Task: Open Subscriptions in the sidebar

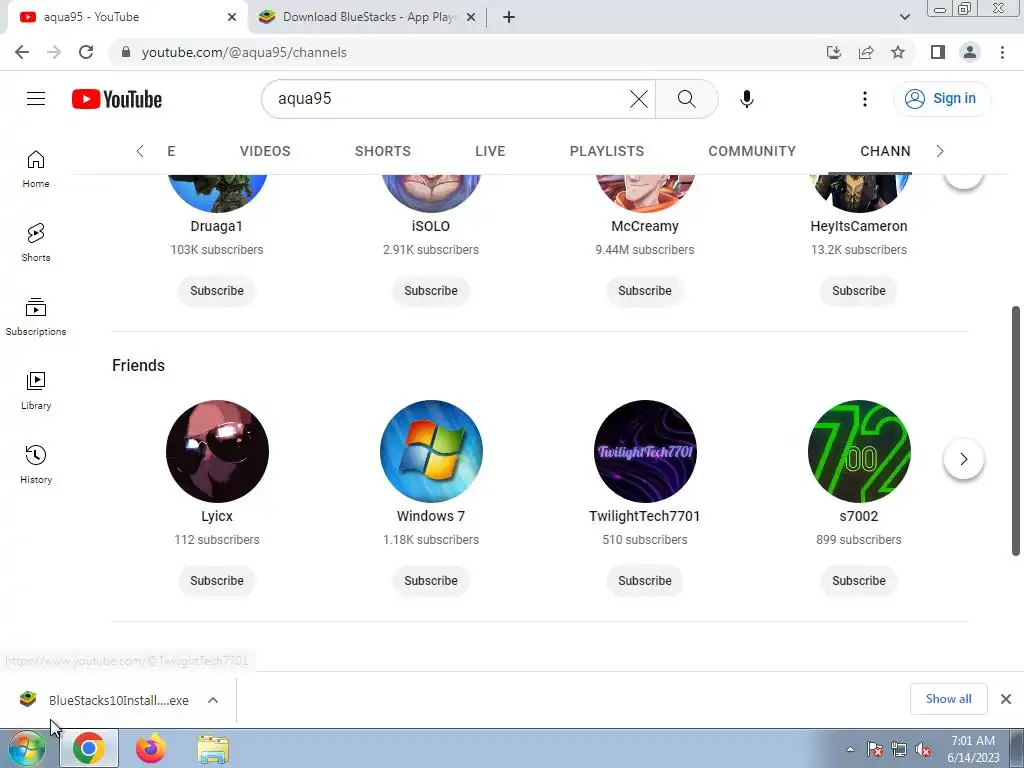Action: 36,317
